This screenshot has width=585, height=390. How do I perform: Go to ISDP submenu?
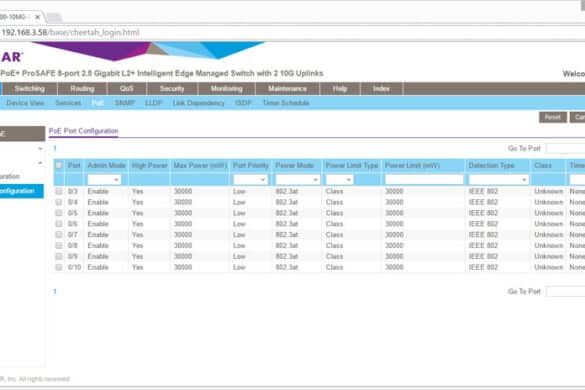pyautogui.click(x=243, y=103)
